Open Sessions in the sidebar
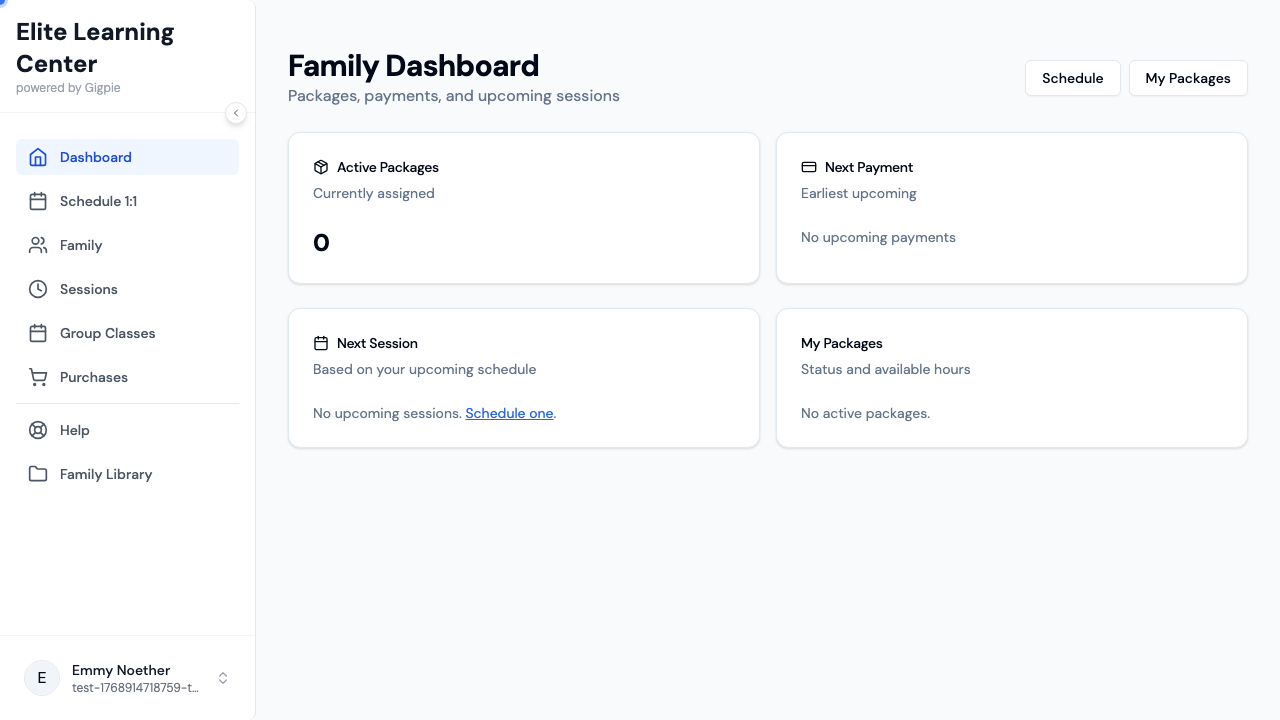1280x720 pixels. pos(89,289)
